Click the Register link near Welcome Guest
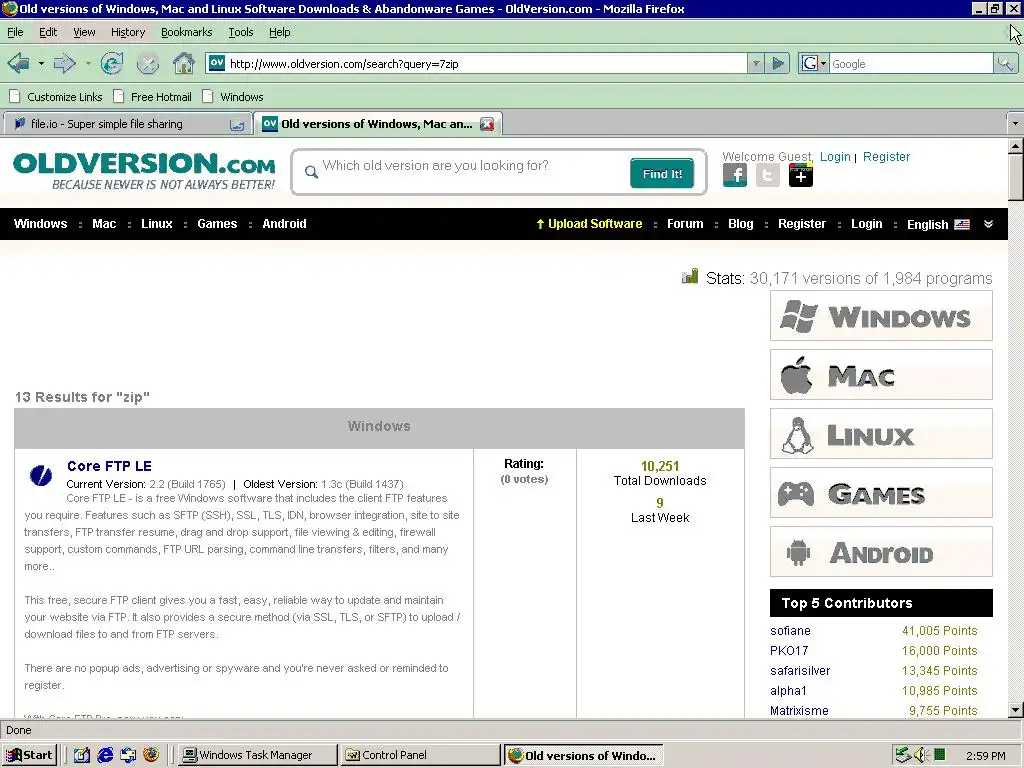1024x768 pixels. 886,157
